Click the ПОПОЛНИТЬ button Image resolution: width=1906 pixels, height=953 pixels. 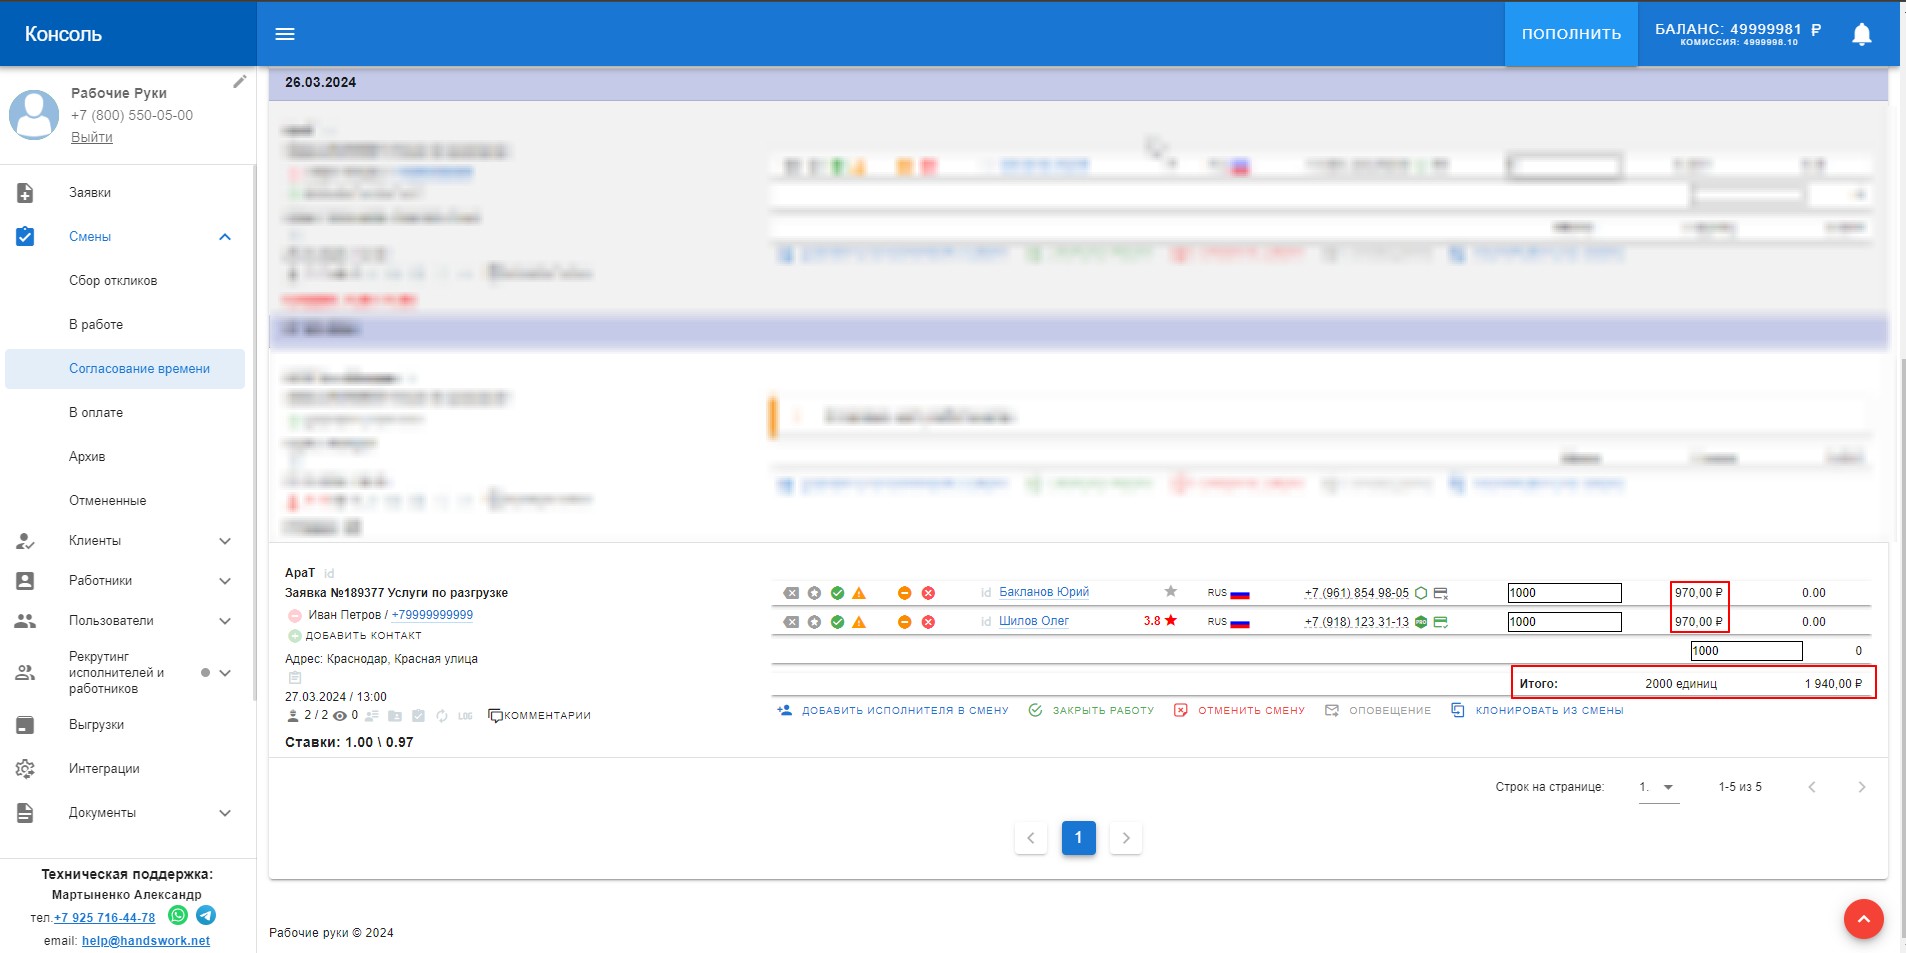click(1571, 34)
